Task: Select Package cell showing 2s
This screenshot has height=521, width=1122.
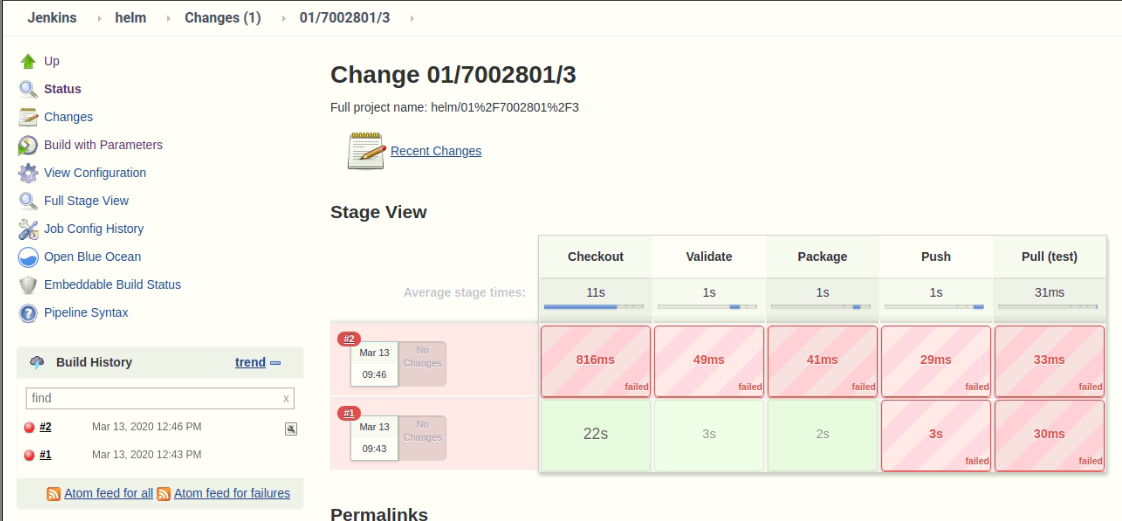Action: click(x=822, y=435)
